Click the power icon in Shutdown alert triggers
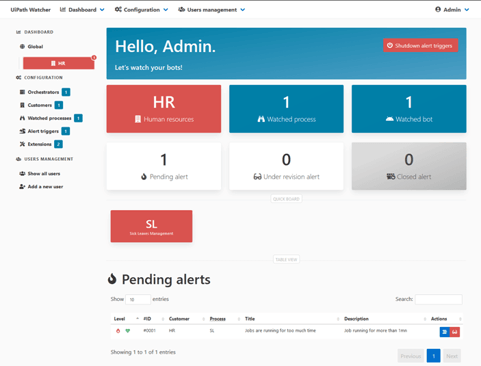Screen dimensions: 481x366 [390, 46]
